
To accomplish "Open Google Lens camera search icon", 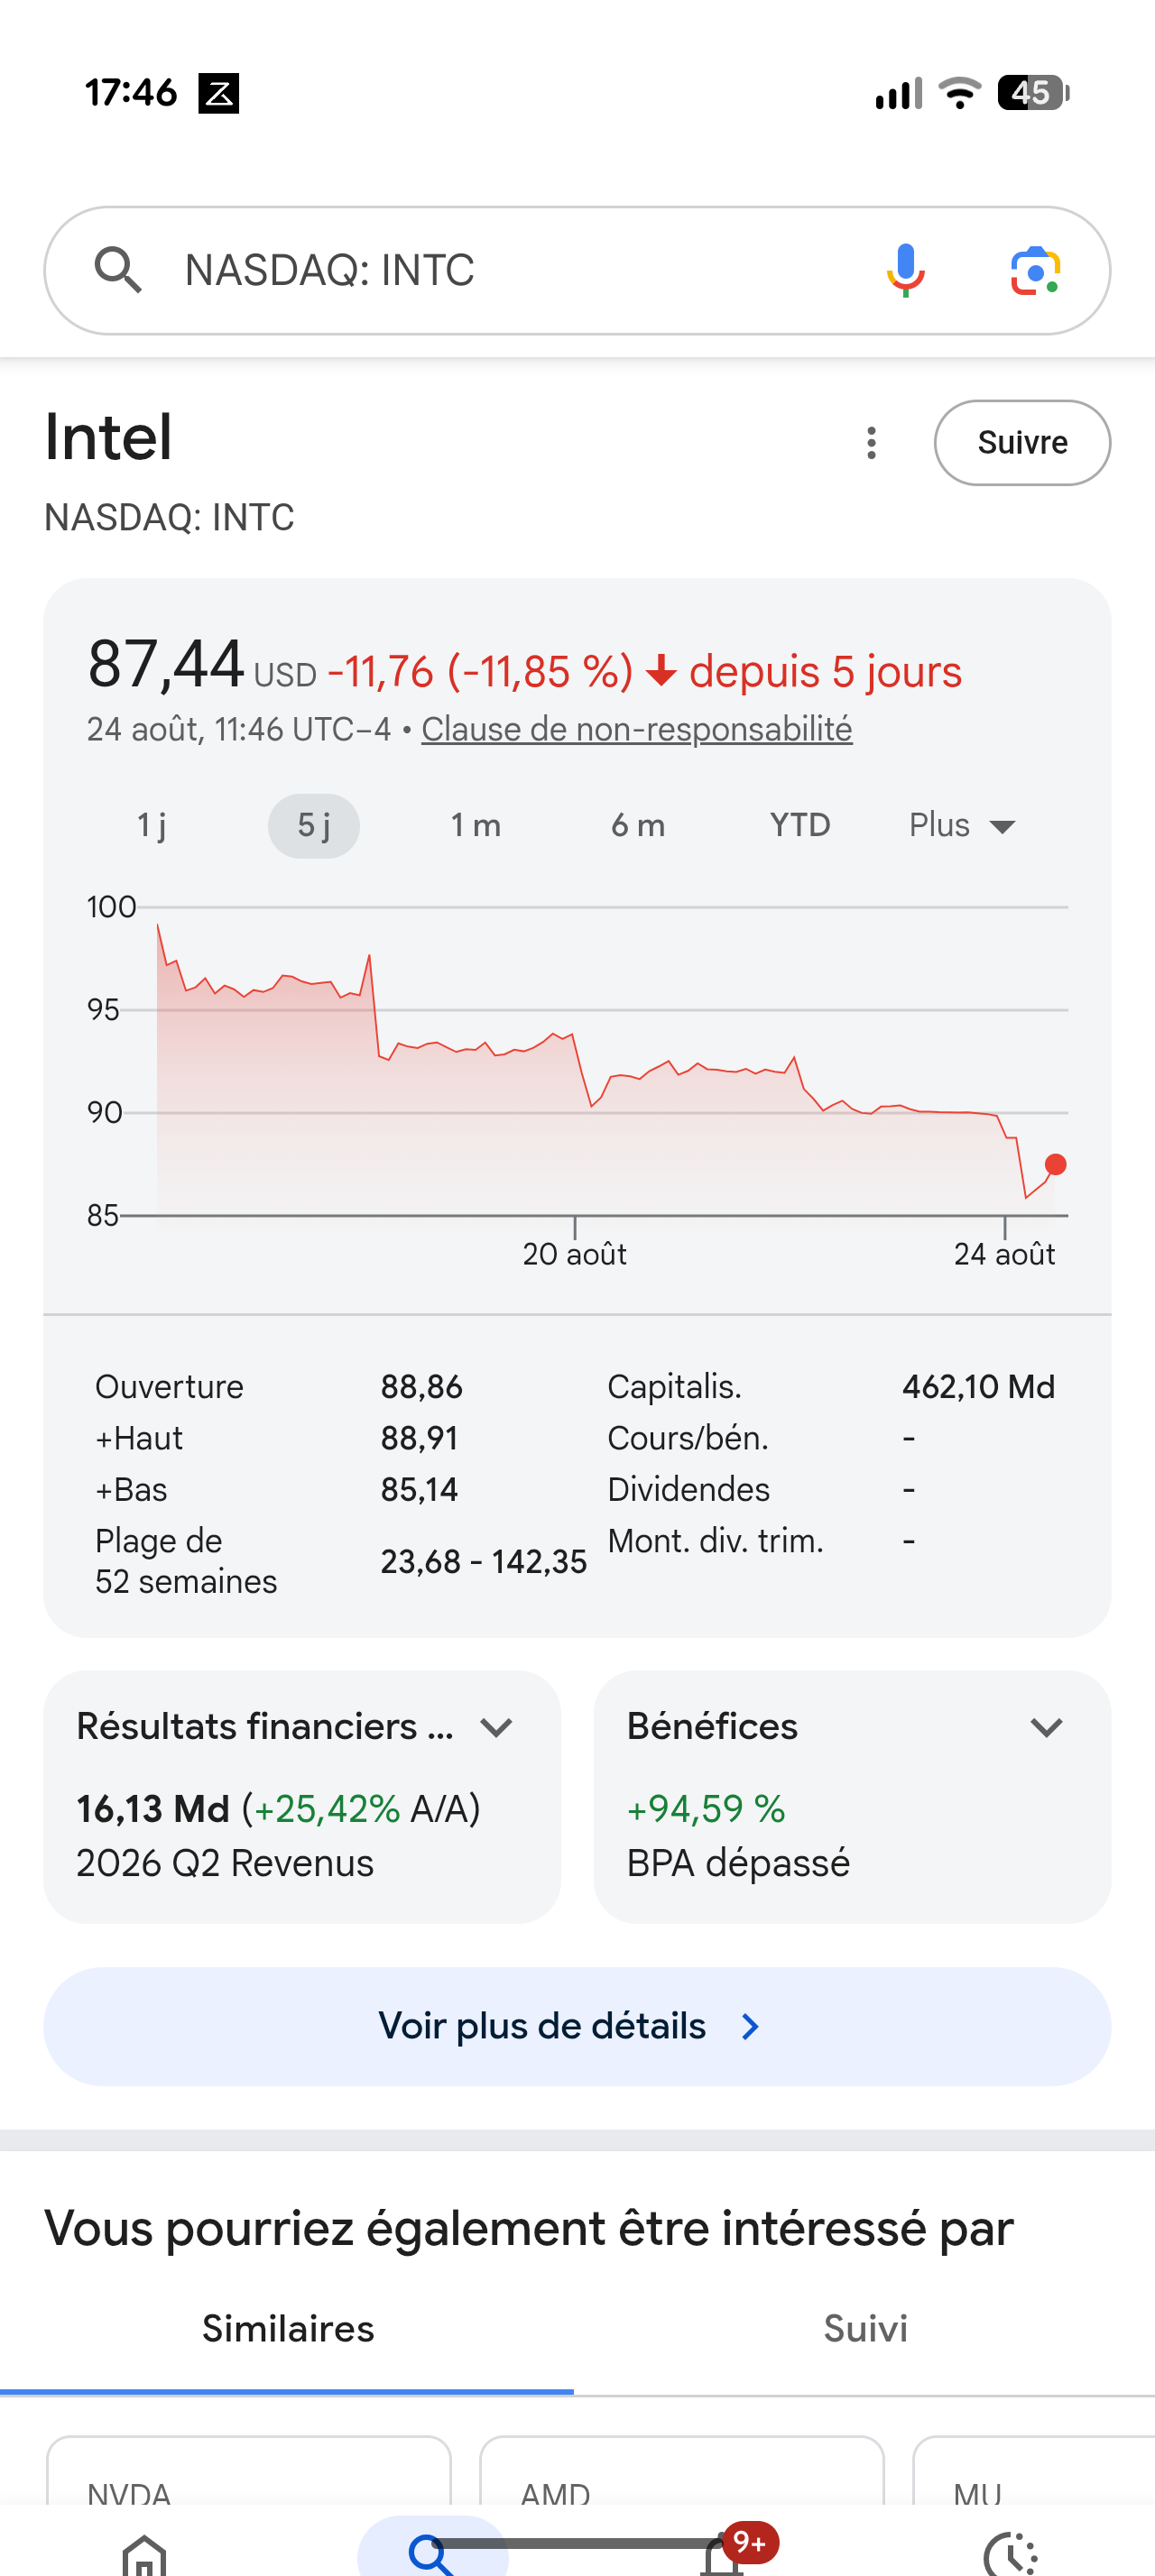I will pyautogui.click(x=1035, y=270).
